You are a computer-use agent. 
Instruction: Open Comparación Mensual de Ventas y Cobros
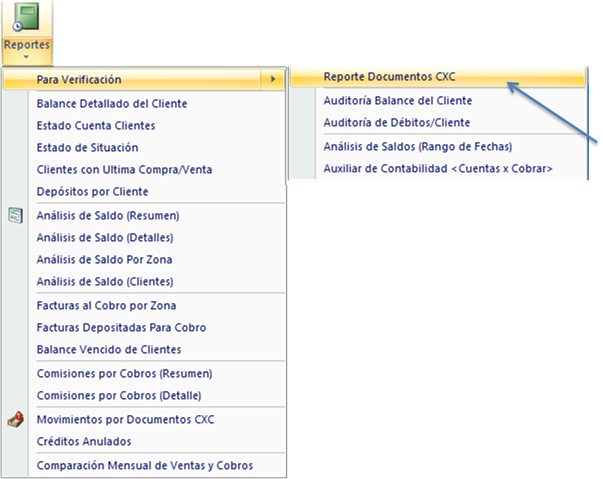(x=145, y=466)
